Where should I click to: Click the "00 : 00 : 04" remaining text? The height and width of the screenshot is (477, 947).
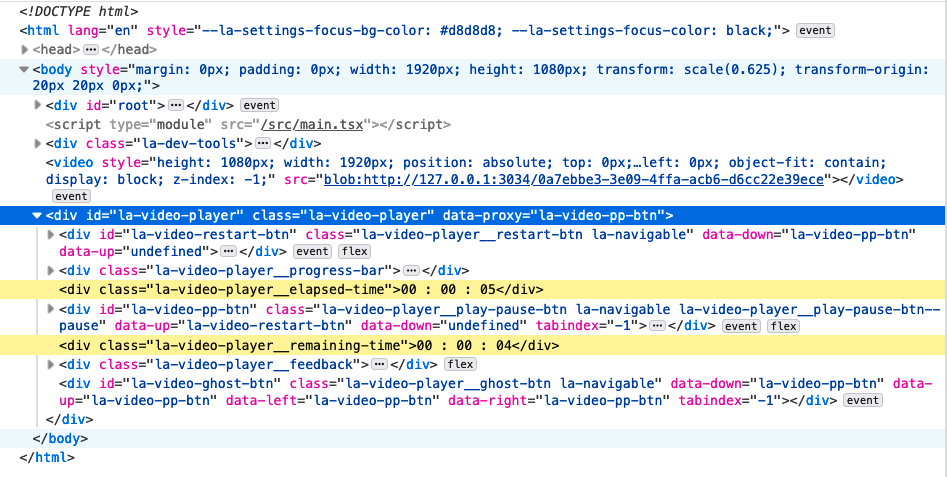pos(464,345)
